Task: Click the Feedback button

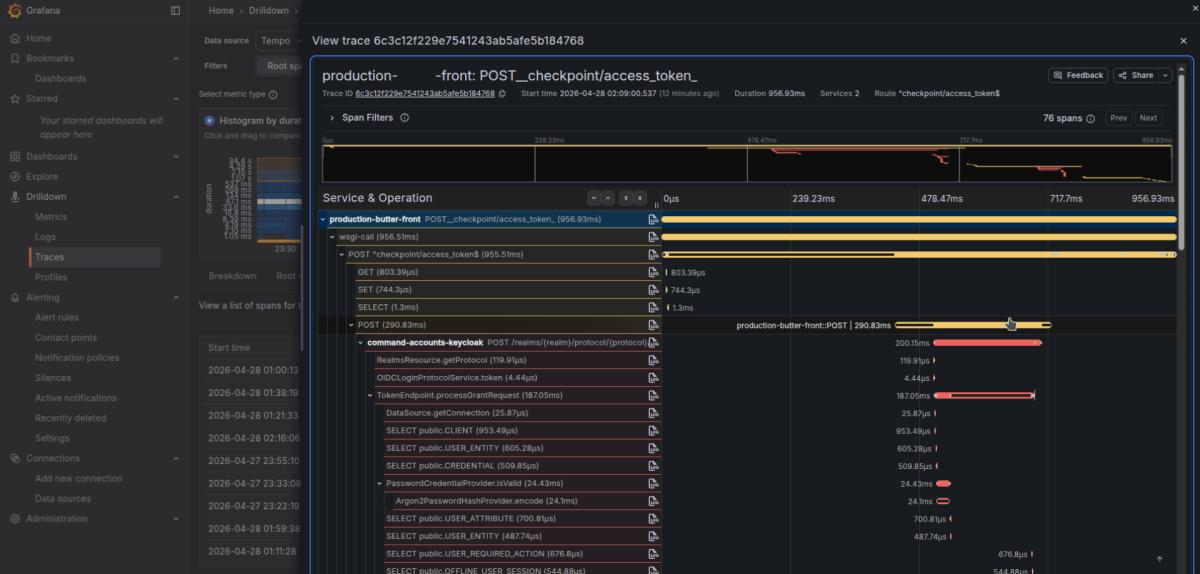Action: pyautogui.click(x=1078, y=75)
